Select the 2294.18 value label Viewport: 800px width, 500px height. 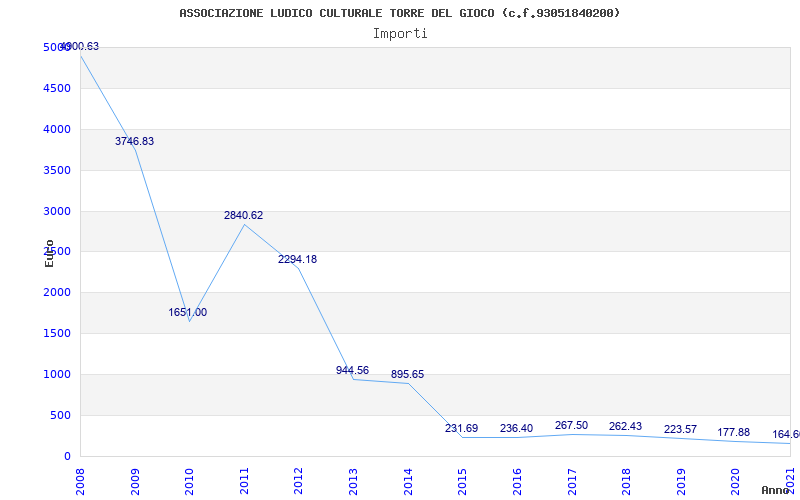click(x=297, y=259)
